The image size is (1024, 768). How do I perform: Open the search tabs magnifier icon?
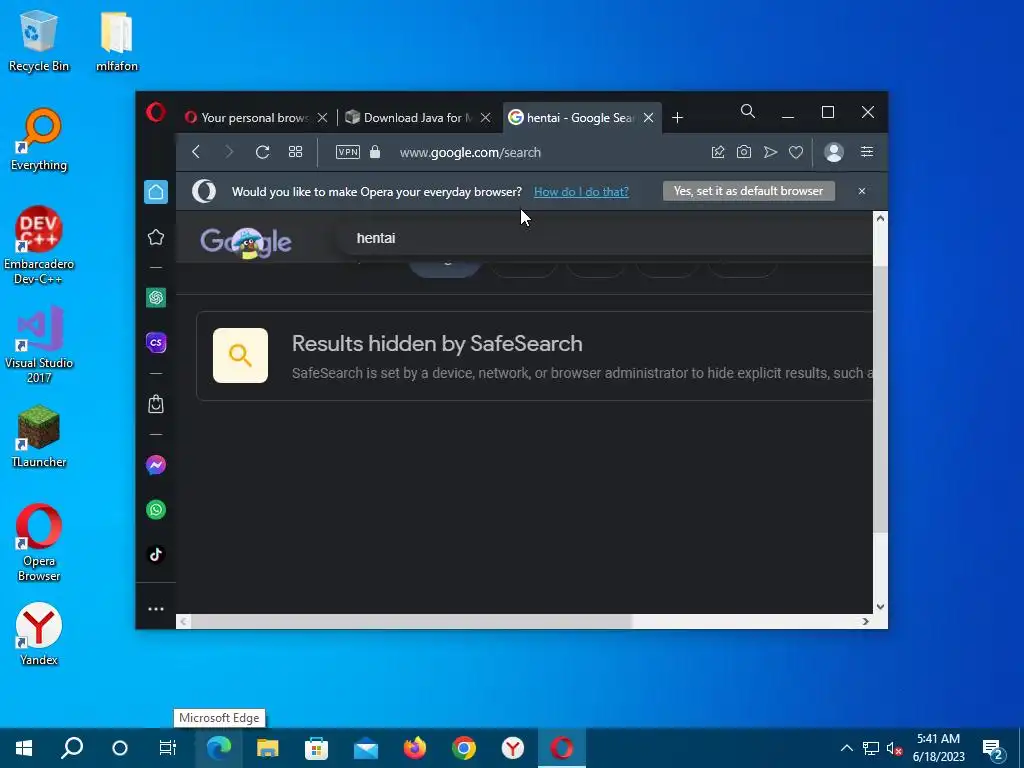[748, 112]
